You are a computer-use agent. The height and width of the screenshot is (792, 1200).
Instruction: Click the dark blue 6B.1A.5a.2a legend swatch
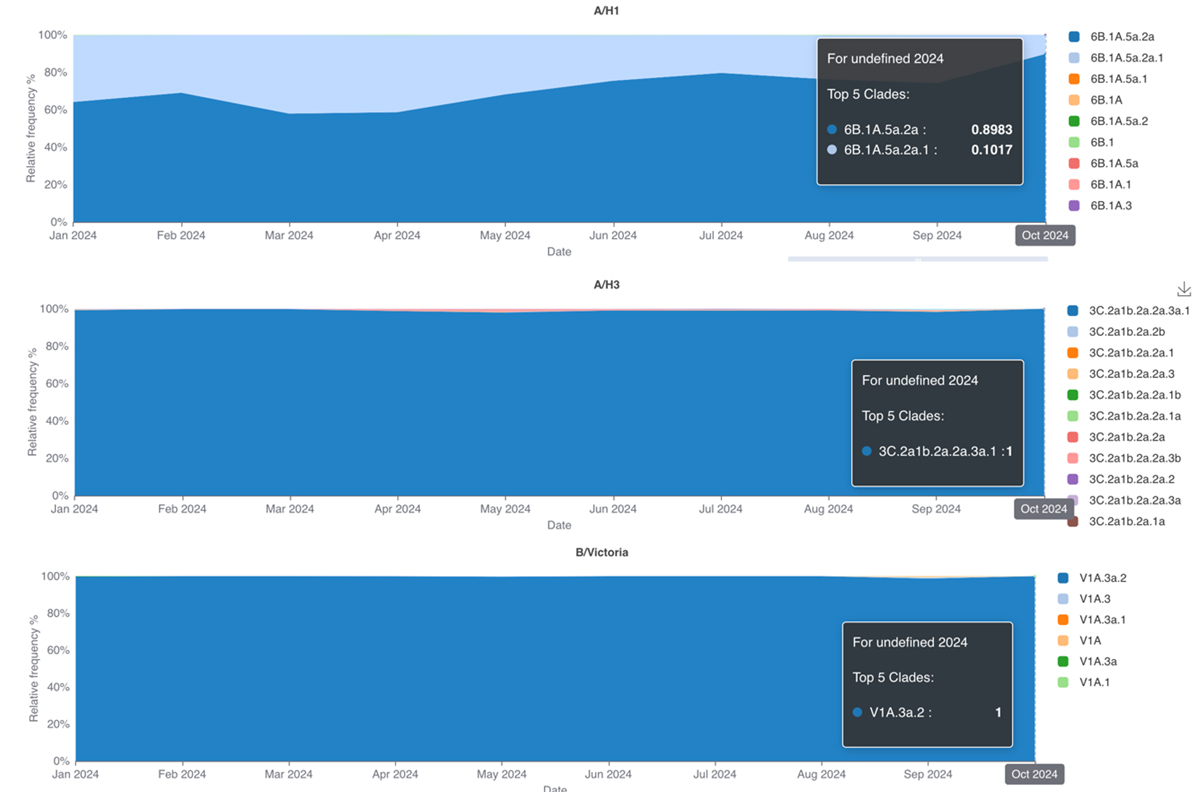[1074, 37]
